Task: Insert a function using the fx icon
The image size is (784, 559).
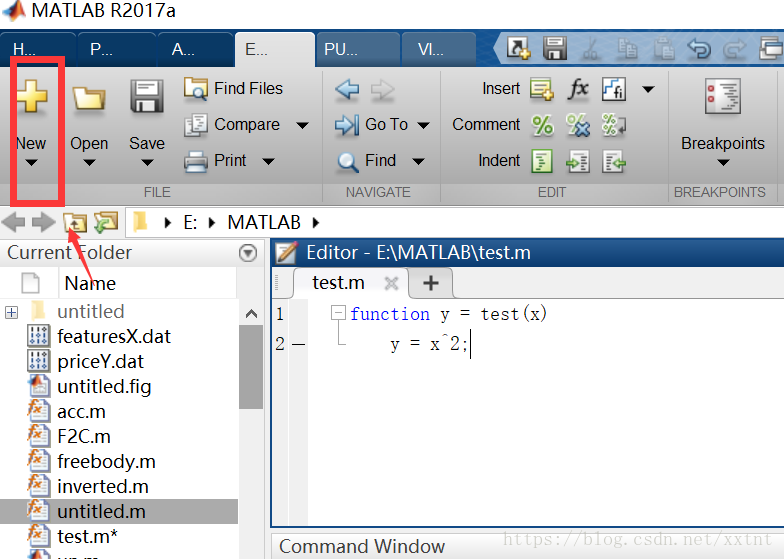Action: tap(578, 90)
